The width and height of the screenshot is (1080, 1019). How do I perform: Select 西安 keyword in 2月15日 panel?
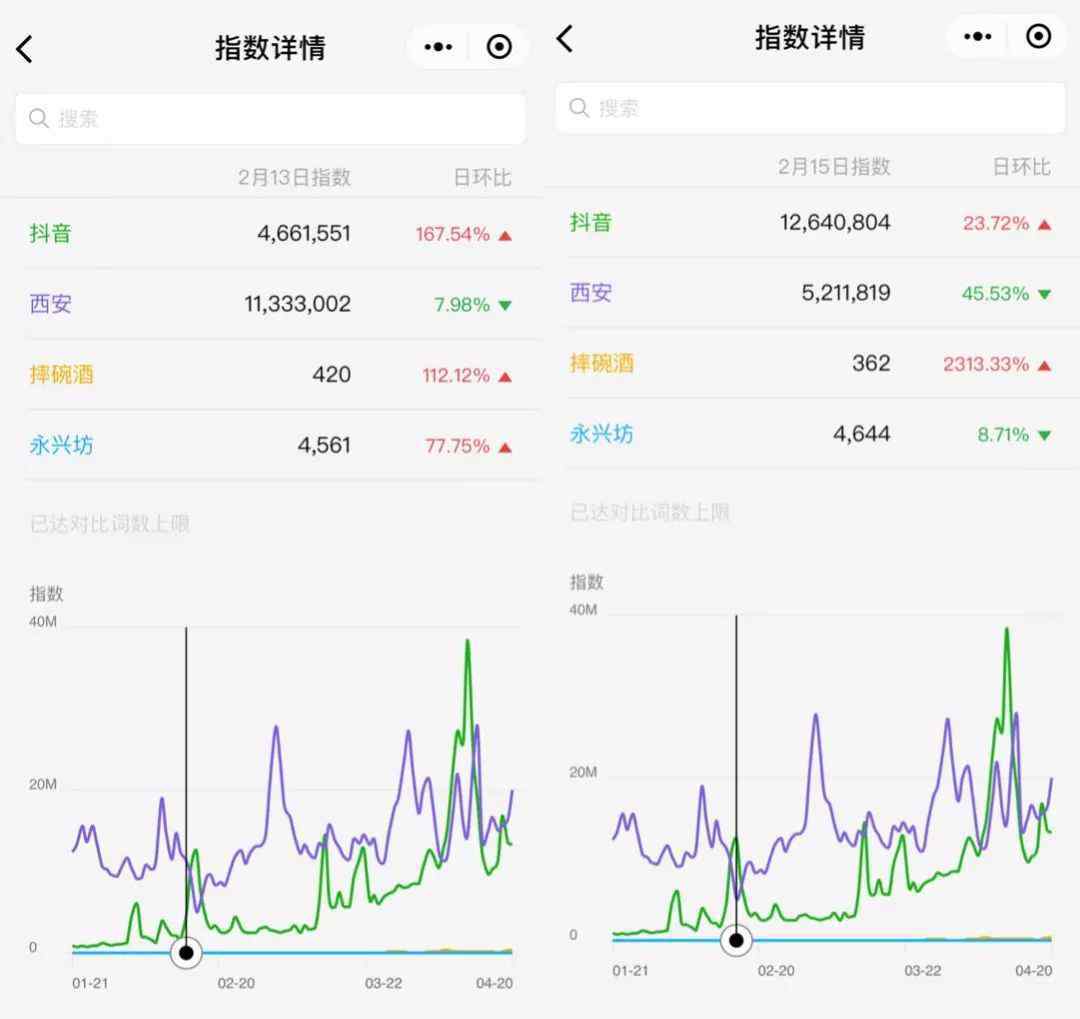coord(591,293)
